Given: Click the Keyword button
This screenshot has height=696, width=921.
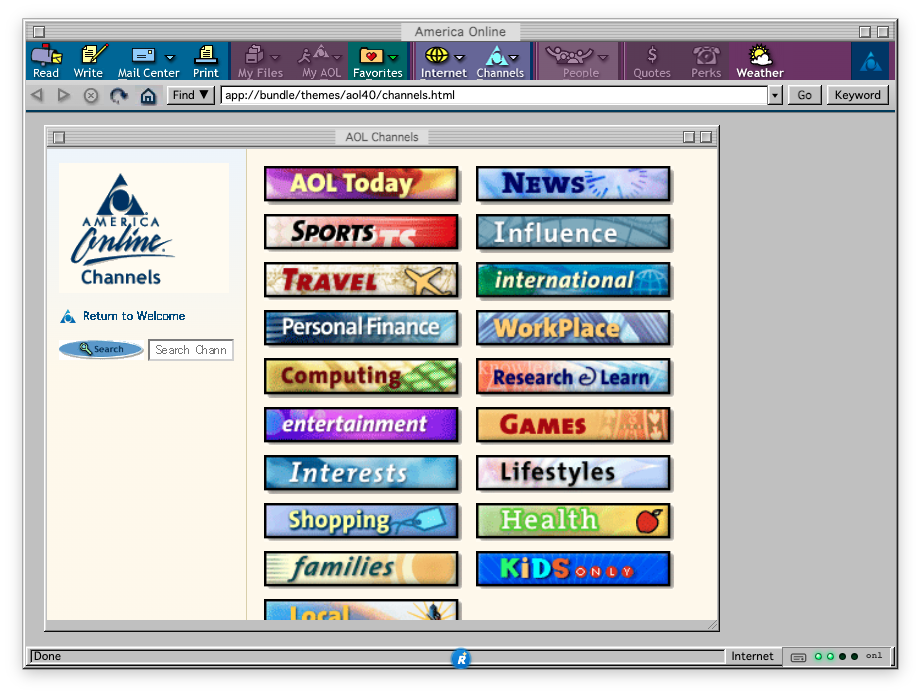Looking at the screenshot, I should click(858, 95).
